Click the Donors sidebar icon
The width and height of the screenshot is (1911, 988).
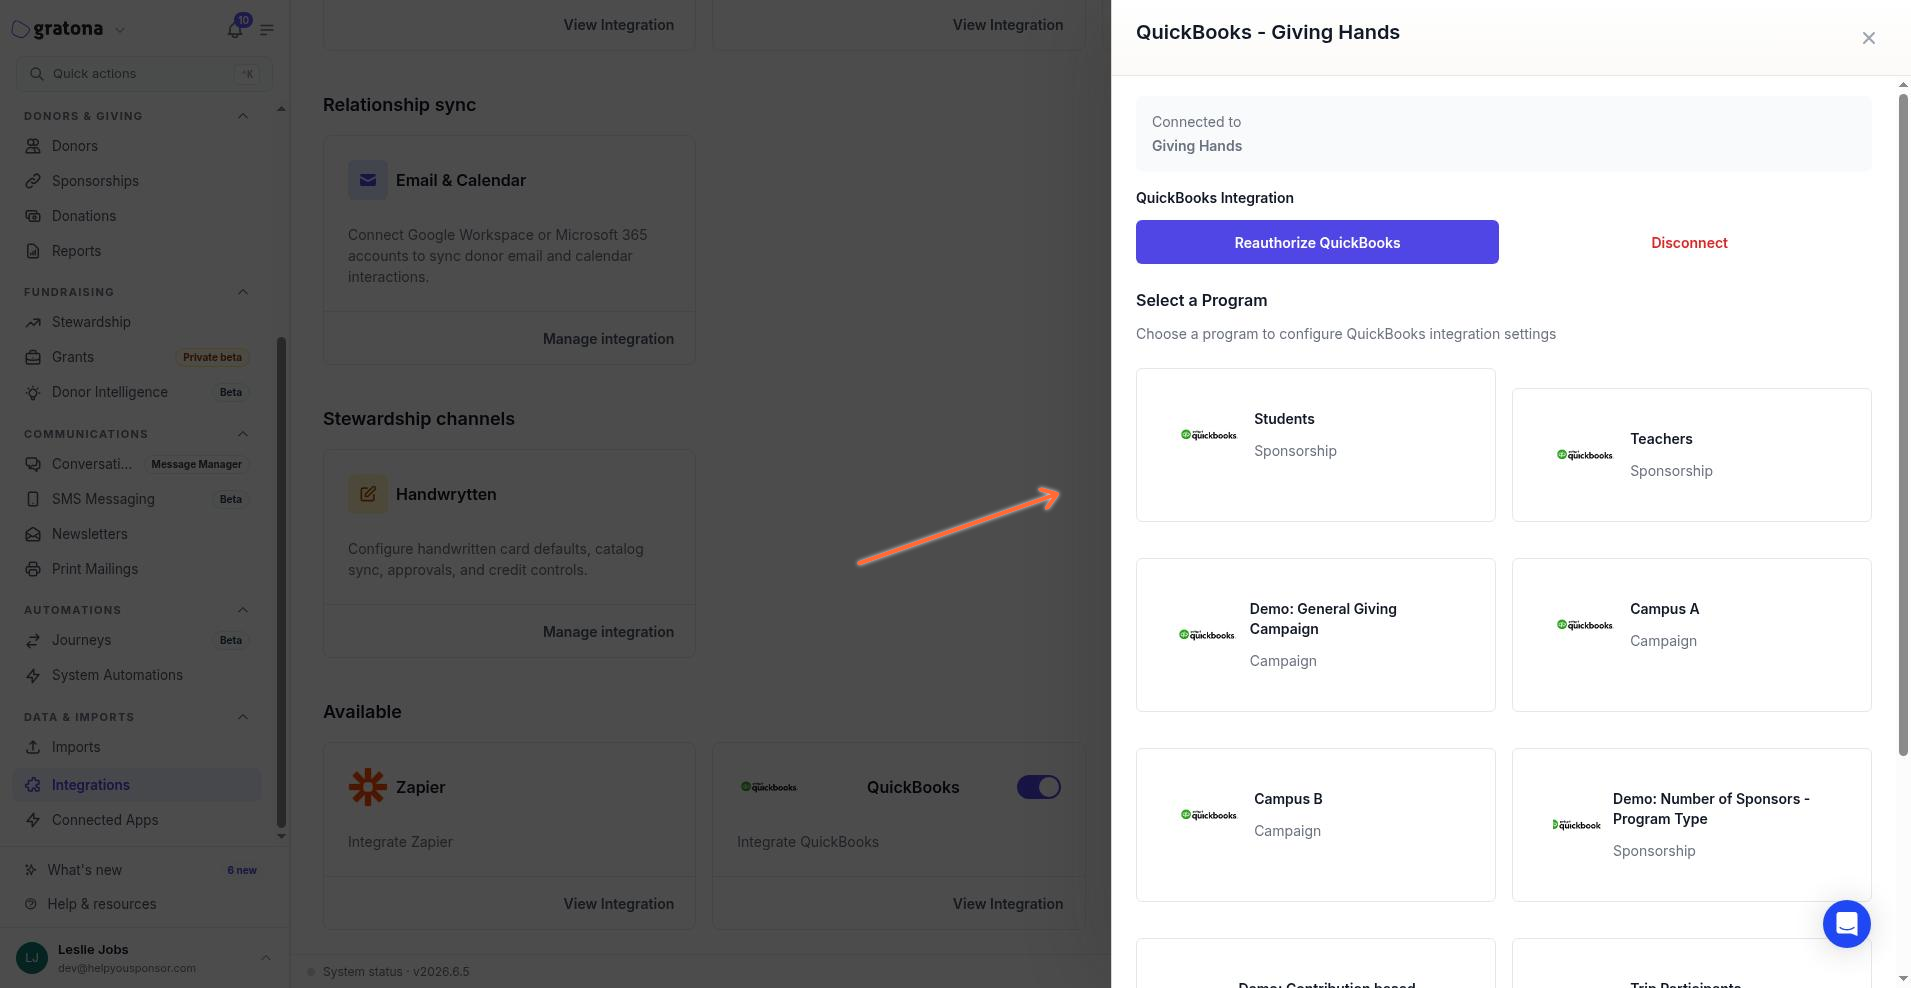[33, 146]
